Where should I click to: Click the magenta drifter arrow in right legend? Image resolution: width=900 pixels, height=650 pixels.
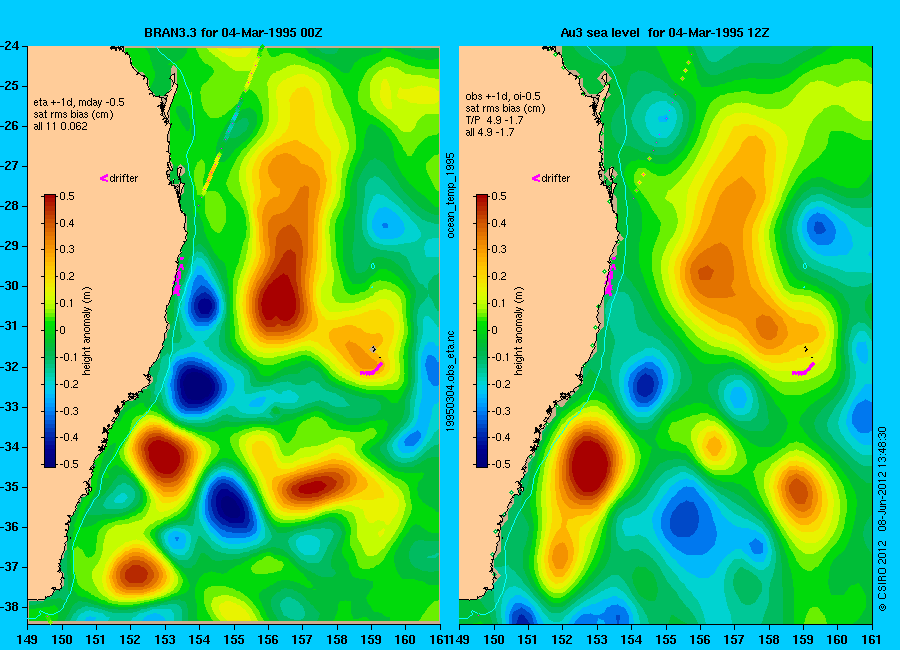(536, 178)
